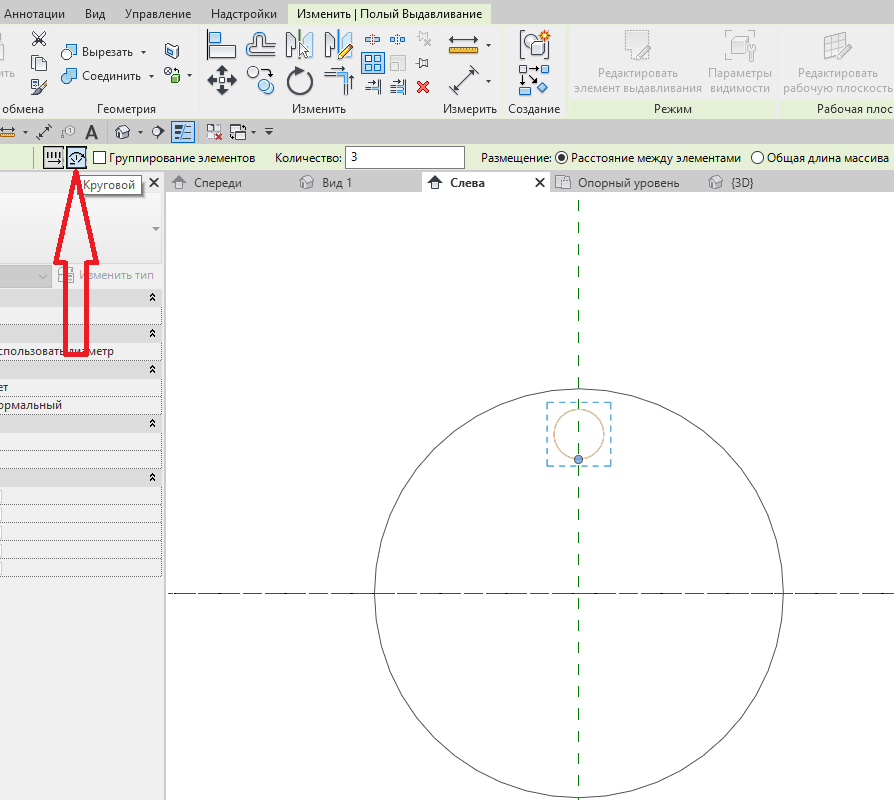Click the Изменить тип button
The image size is (894, 800).
[x=107, y=275]
